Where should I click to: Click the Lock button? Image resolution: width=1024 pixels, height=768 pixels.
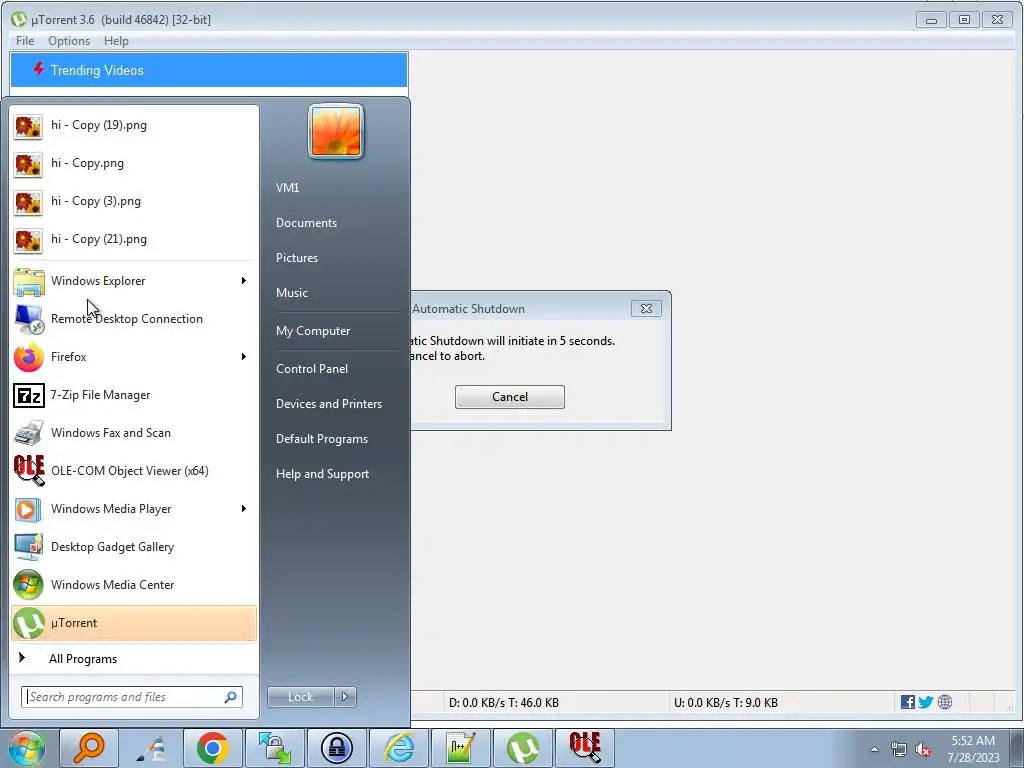coord(301,697)
